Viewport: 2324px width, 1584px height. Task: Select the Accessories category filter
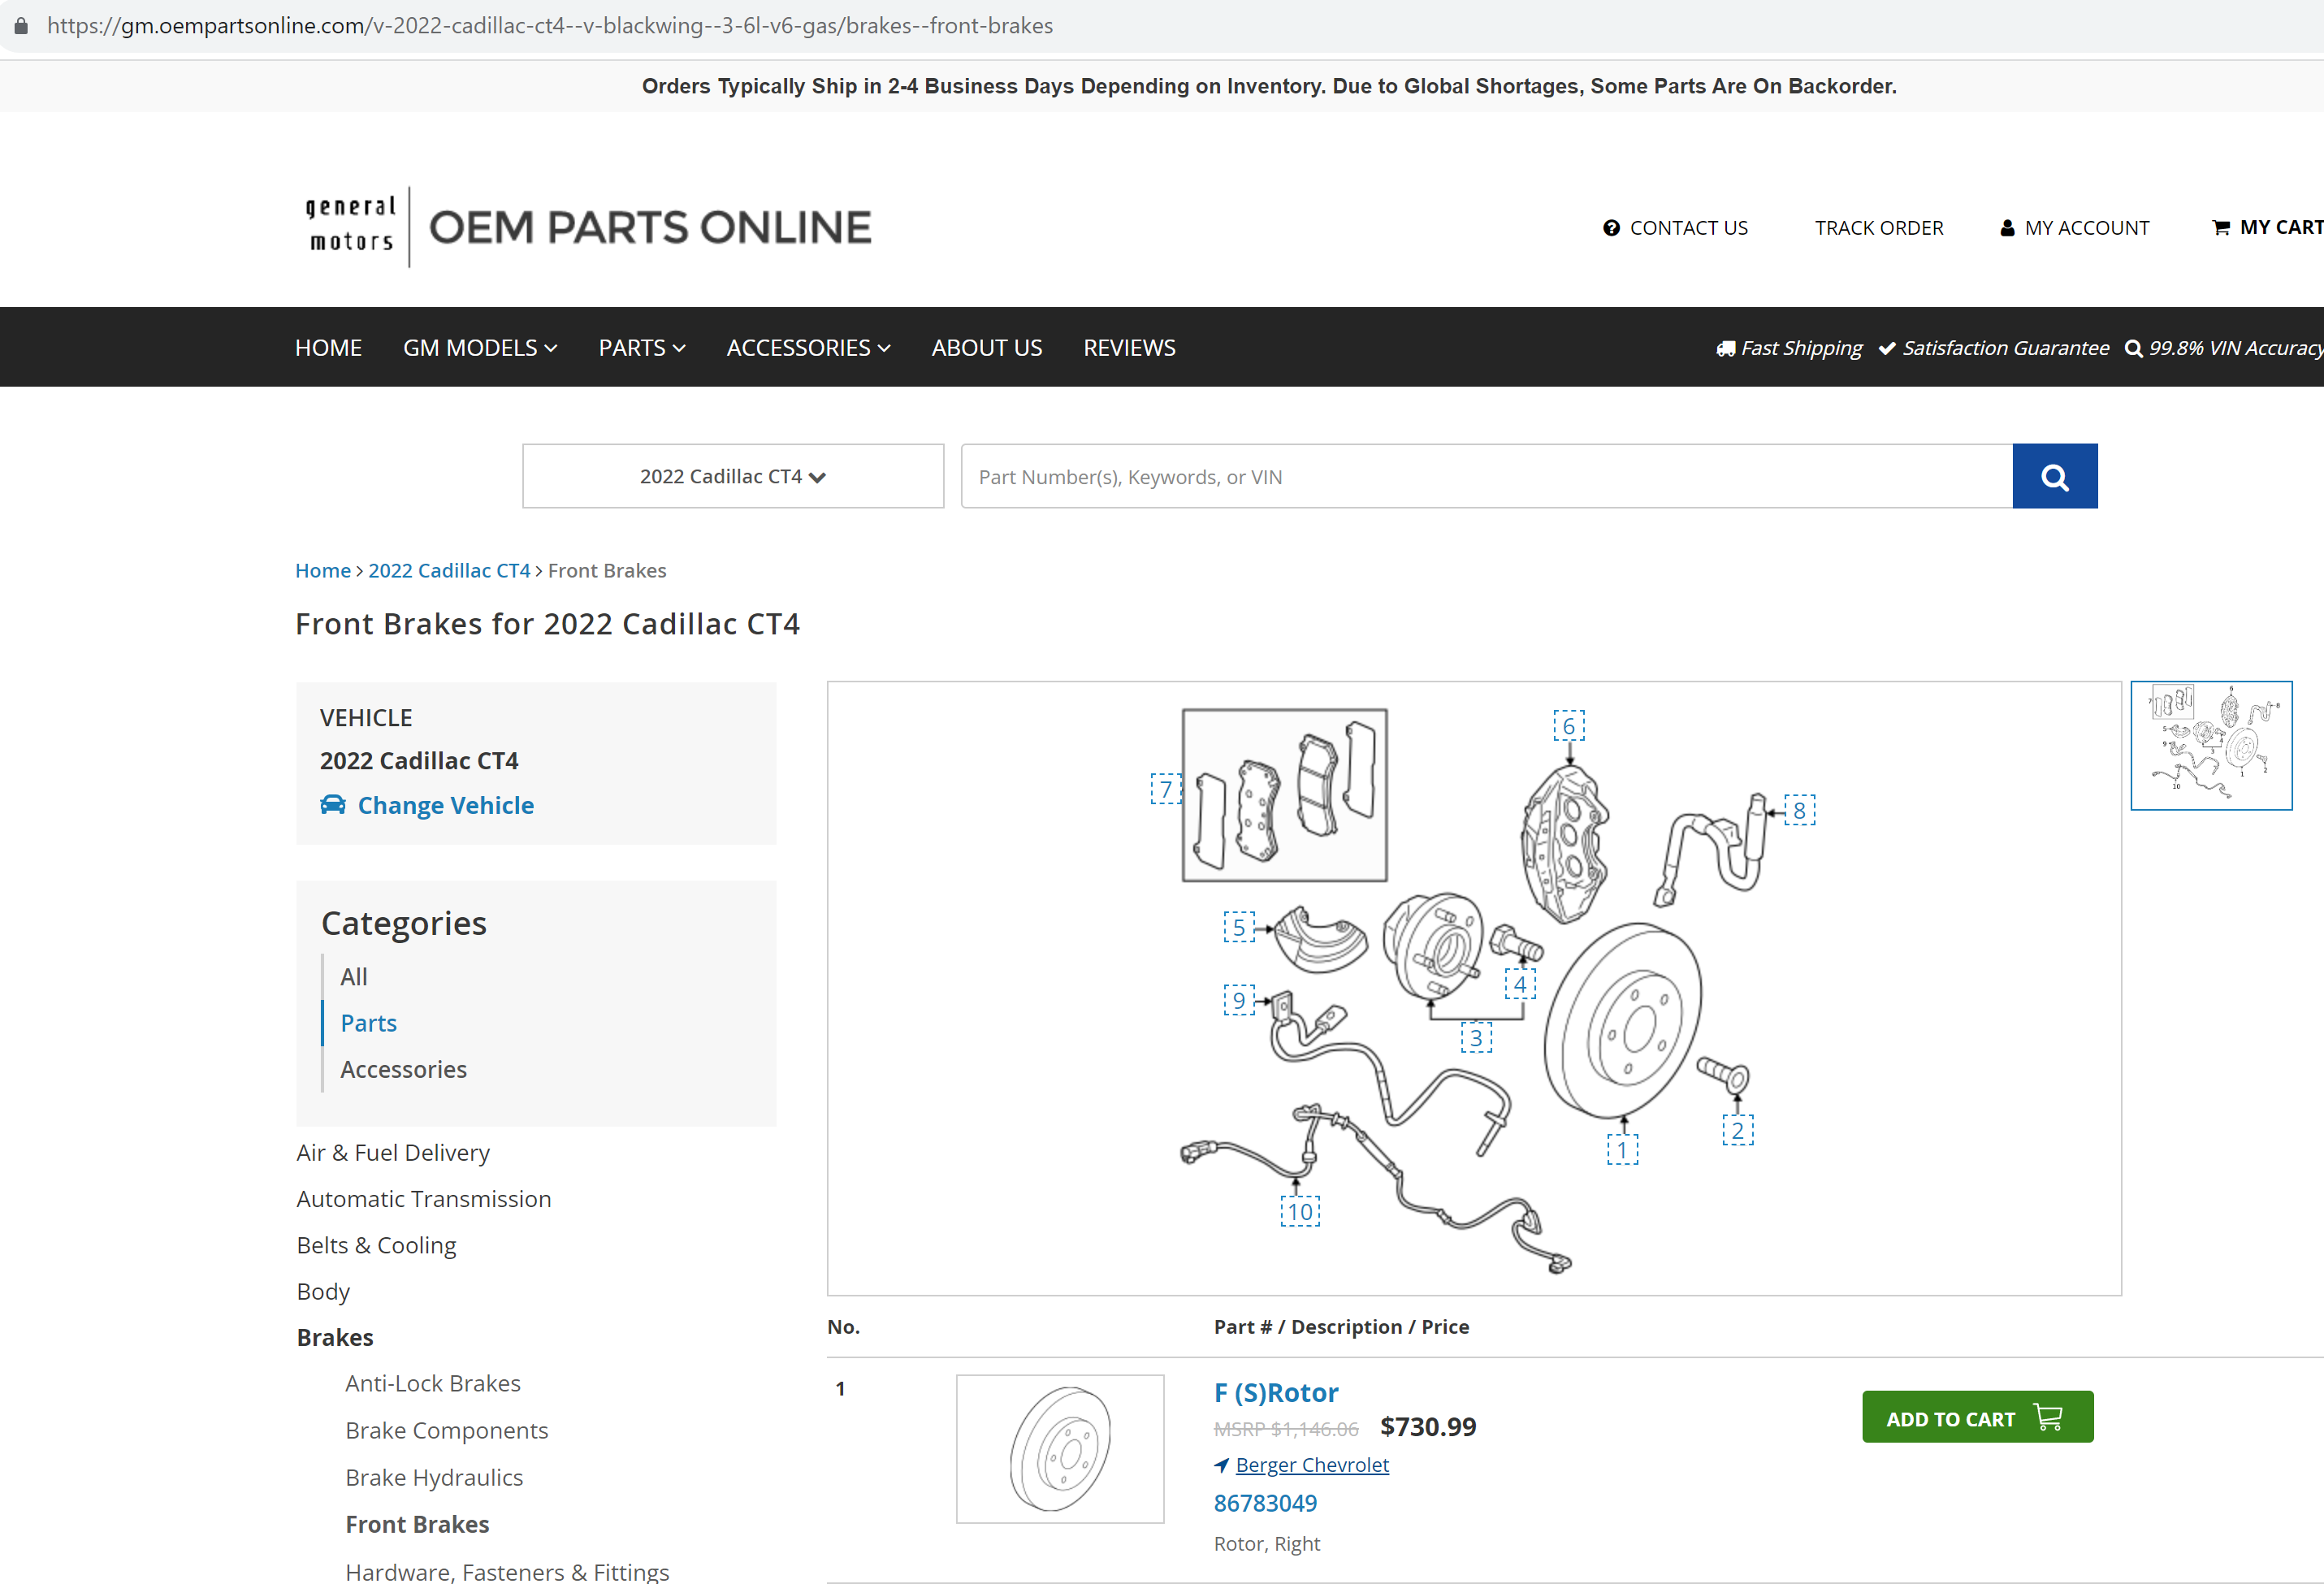click(x=403, y=1069)
